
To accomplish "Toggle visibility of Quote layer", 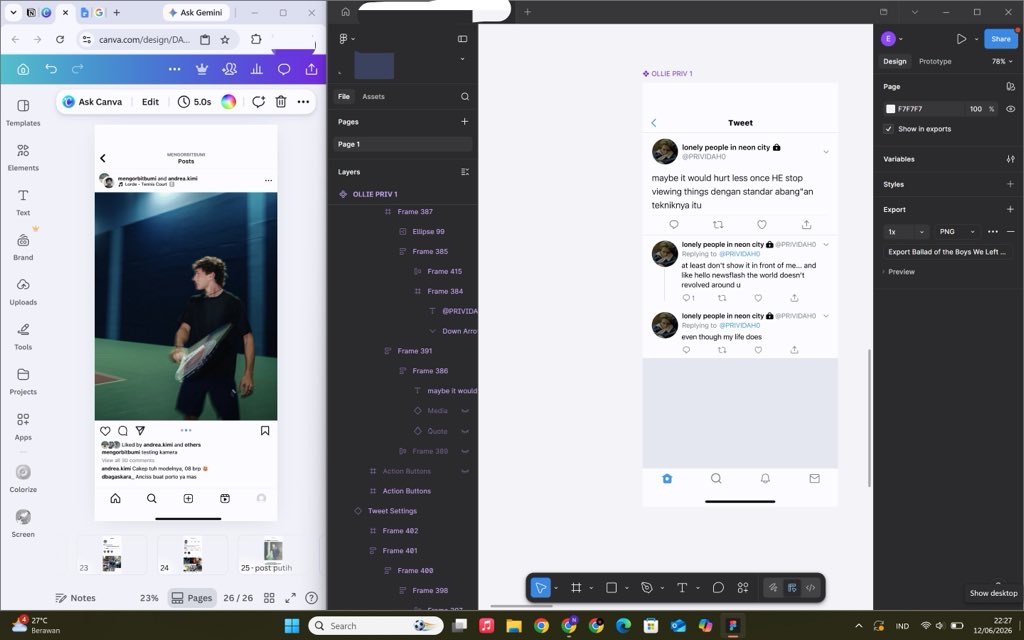I will [x=466, y=431].
